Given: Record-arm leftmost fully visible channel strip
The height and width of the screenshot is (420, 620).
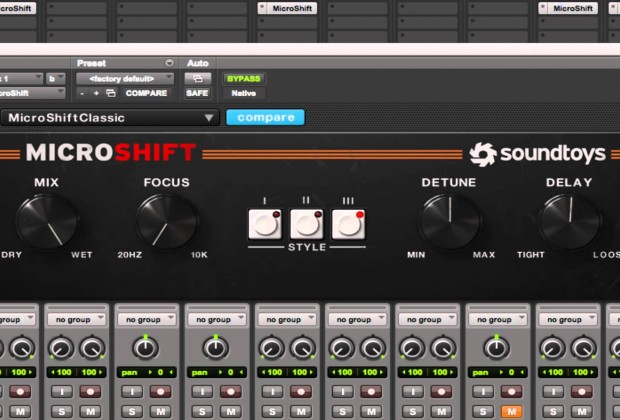Looking at the screenshot, I should [x=91, y=392].
